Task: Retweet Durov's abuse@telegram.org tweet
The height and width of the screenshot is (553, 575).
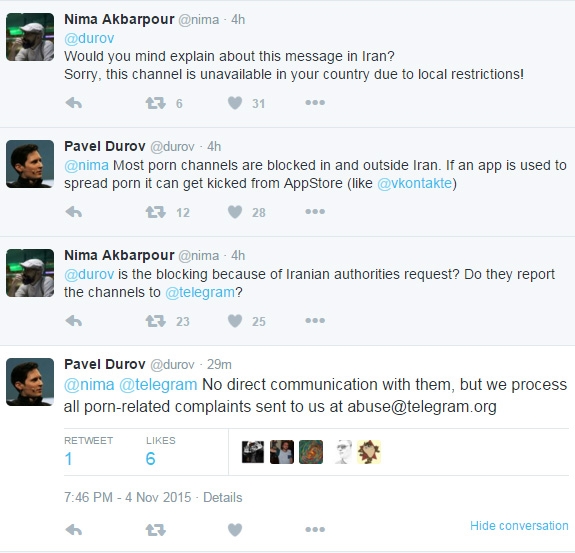Action: coord(155,530)
